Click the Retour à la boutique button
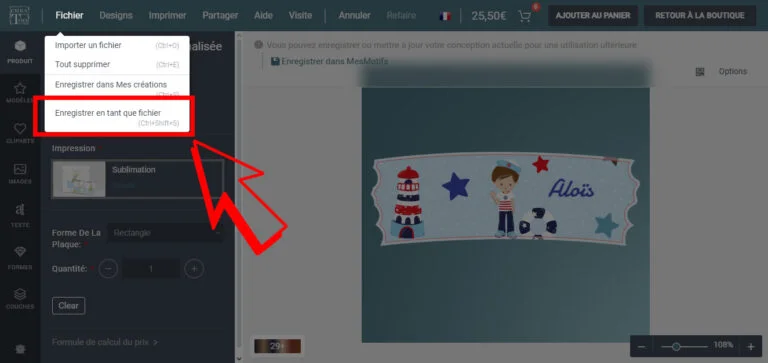The image size is (768, 363). tap(700, 16)
